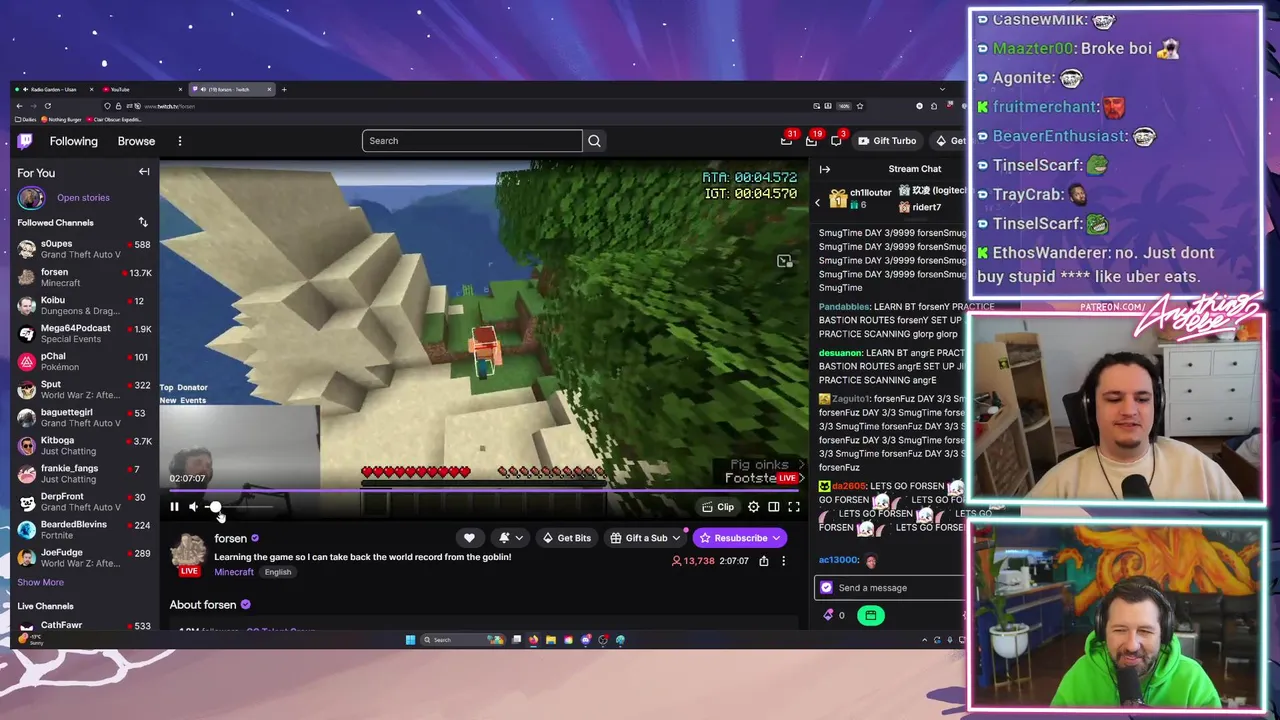Open the notifications icon with the 19 badge
The image size is (1280, 720).
[x=811, y=140]
